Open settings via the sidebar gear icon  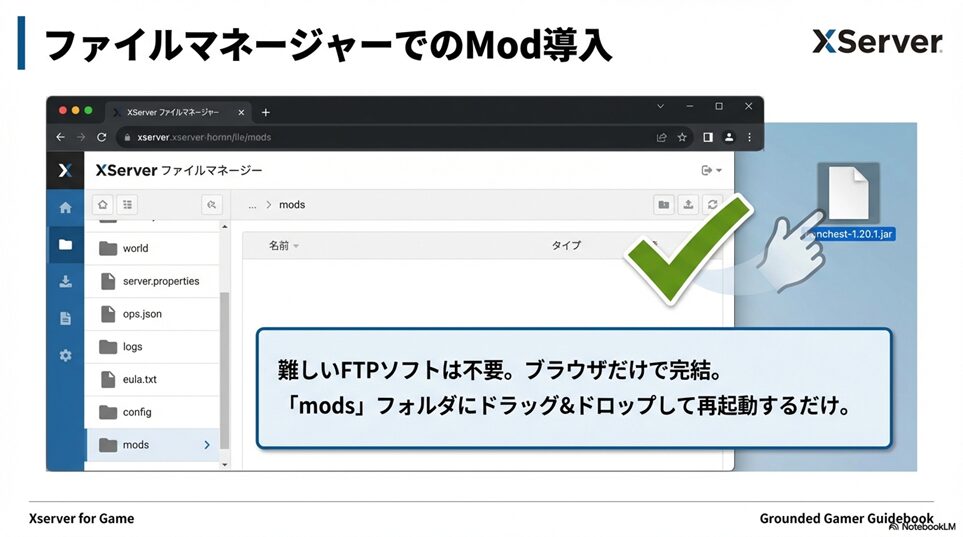click(65, 355)
